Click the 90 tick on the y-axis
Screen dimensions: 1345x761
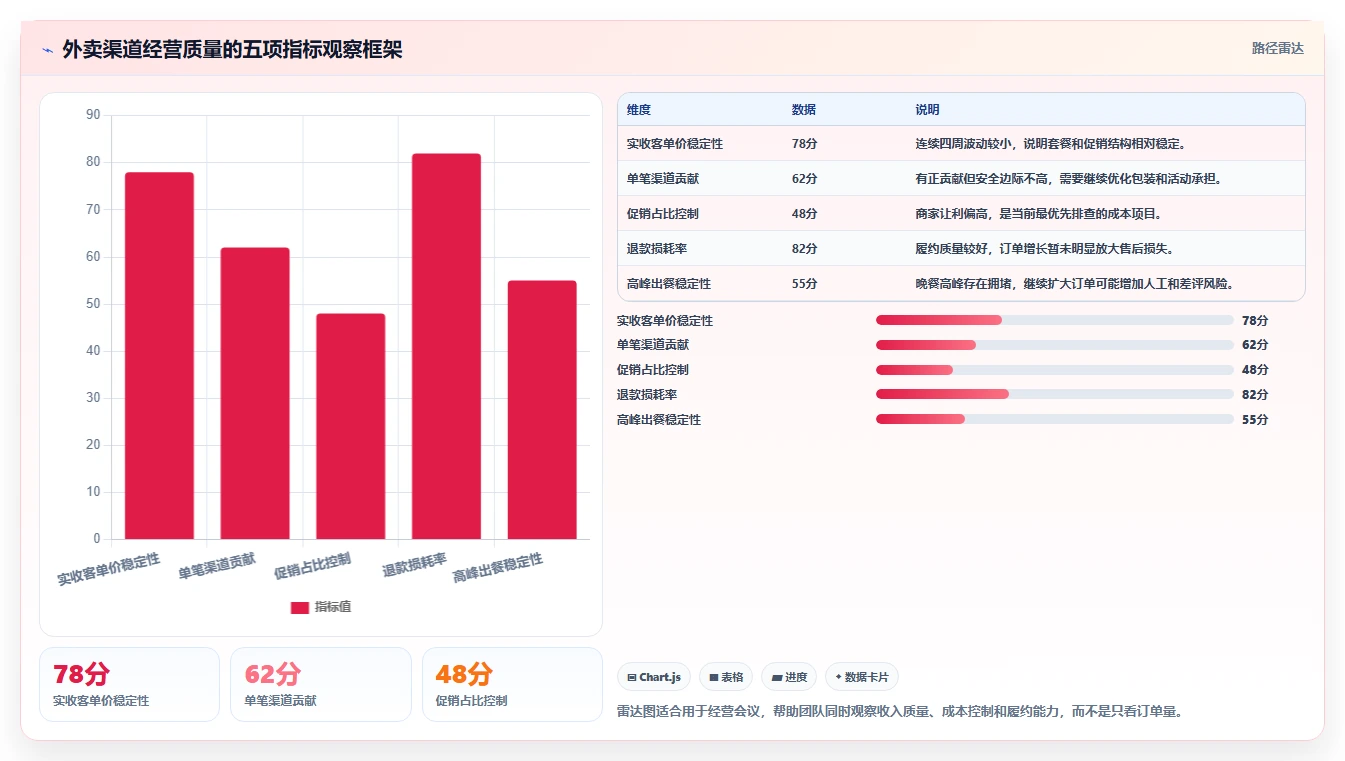pos(93,115)
